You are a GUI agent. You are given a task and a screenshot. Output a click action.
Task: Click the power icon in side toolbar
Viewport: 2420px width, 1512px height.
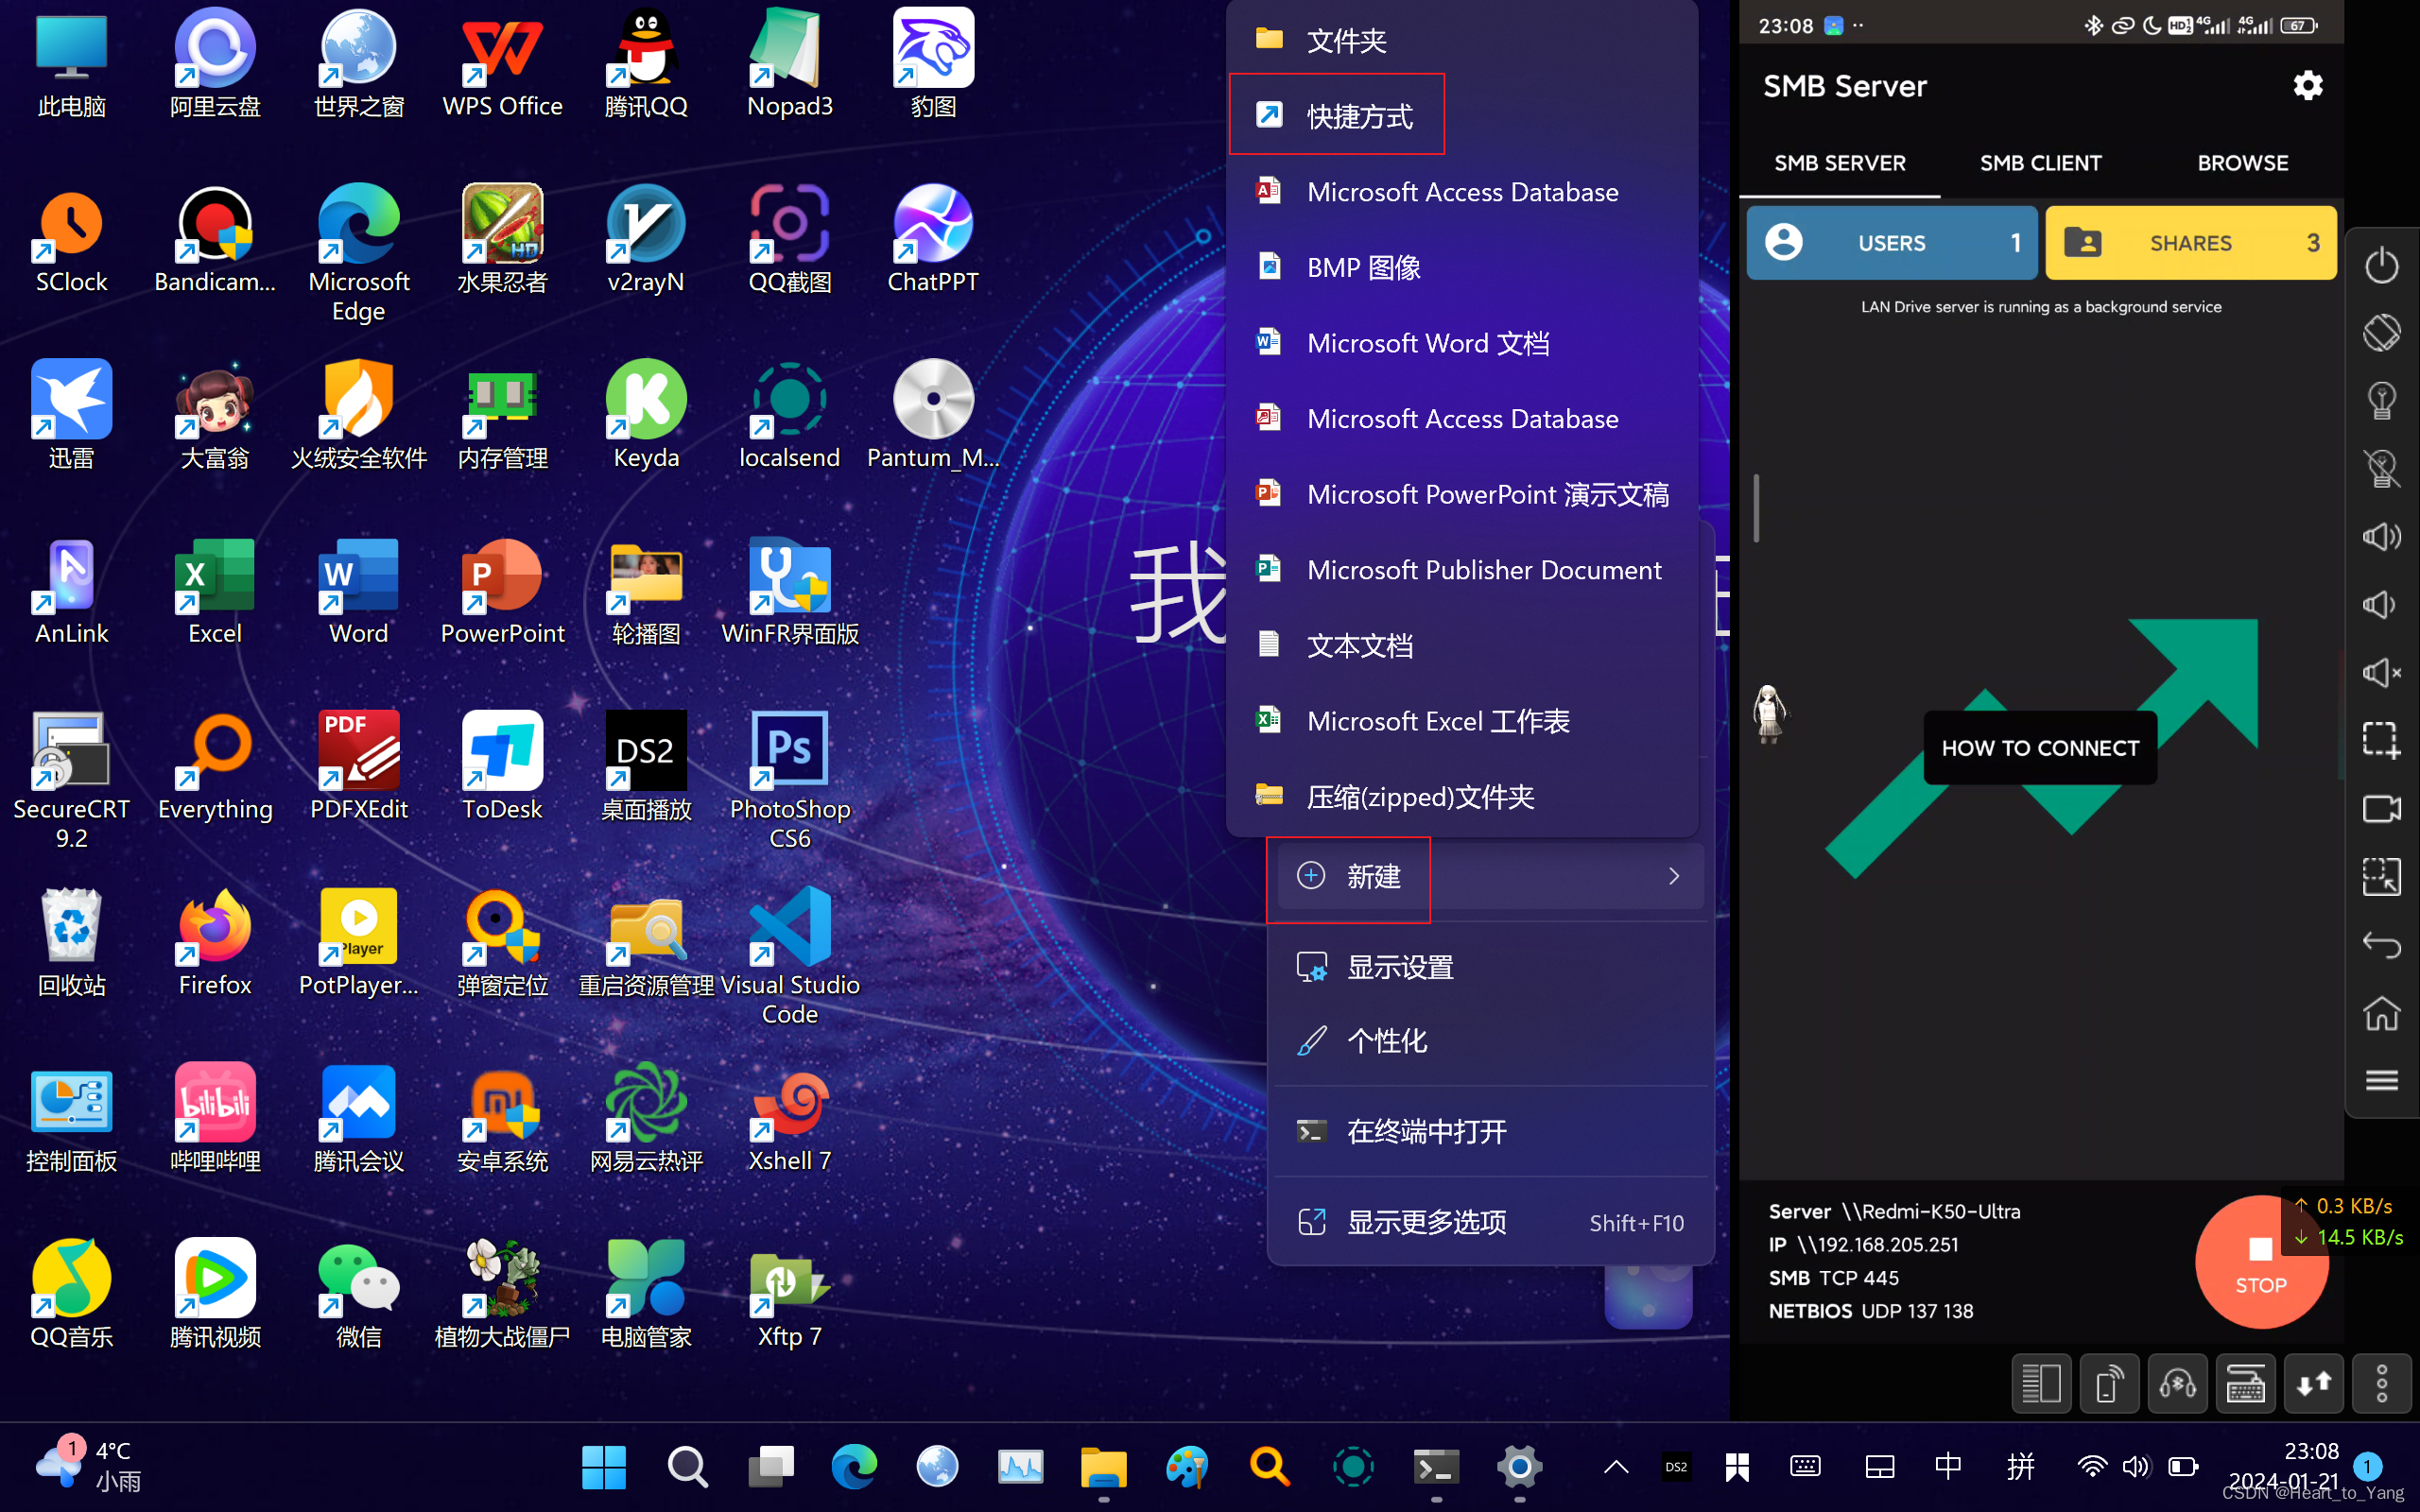point(2381,265)
